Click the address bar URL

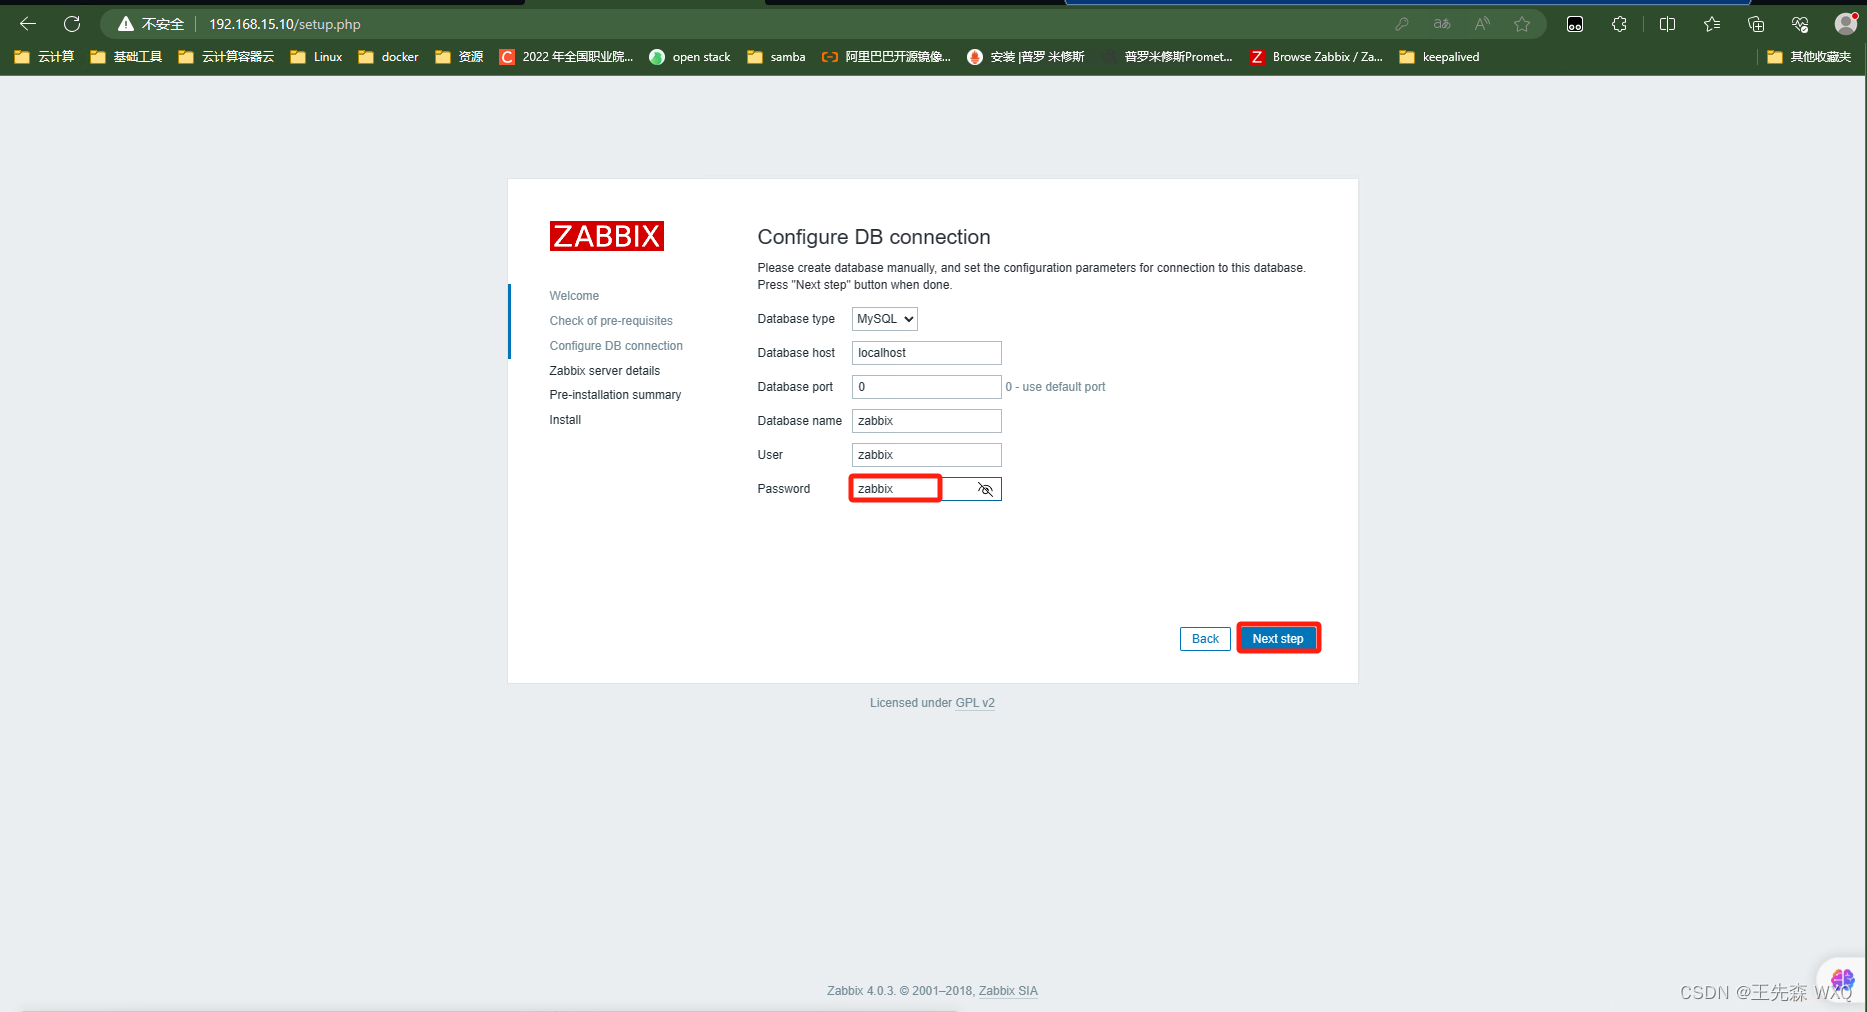point(285,24)
